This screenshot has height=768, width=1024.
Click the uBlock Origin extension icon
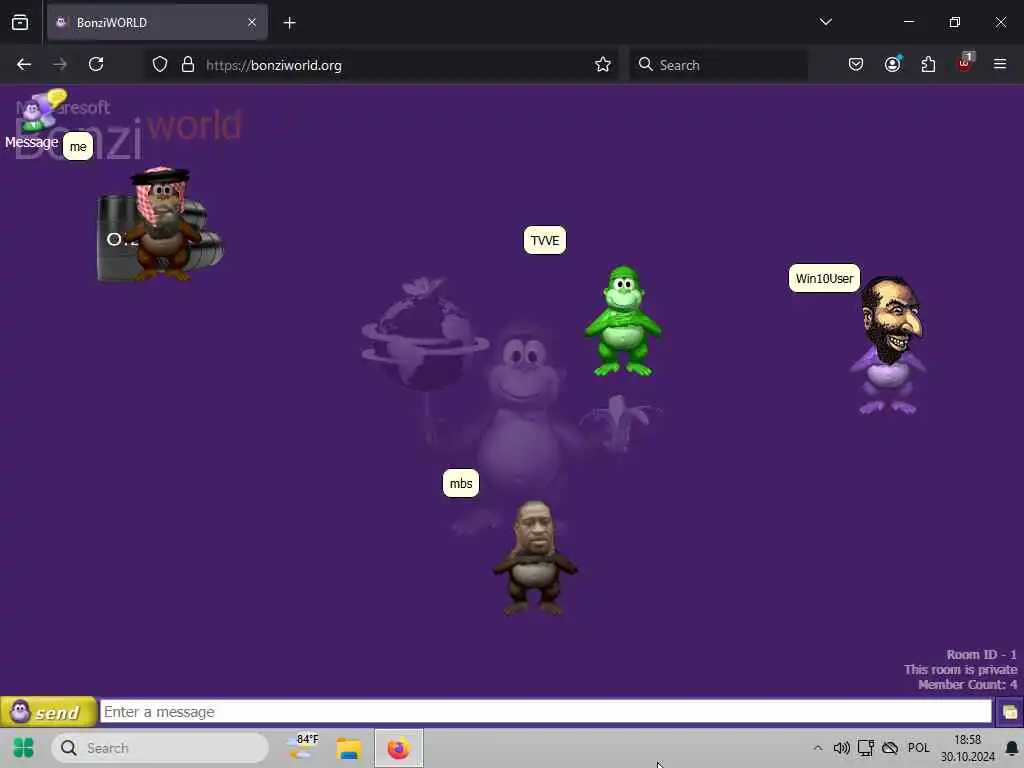coord(965,63)
